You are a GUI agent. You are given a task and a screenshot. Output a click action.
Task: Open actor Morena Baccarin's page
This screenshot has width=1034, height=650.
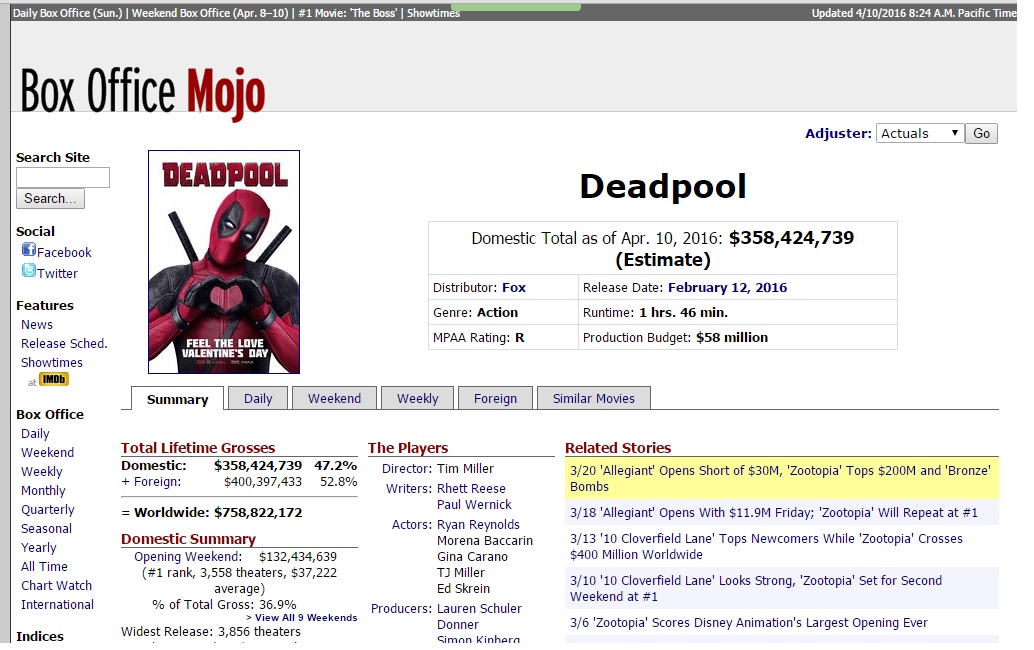pyautogui.click(x=485, y=541)
